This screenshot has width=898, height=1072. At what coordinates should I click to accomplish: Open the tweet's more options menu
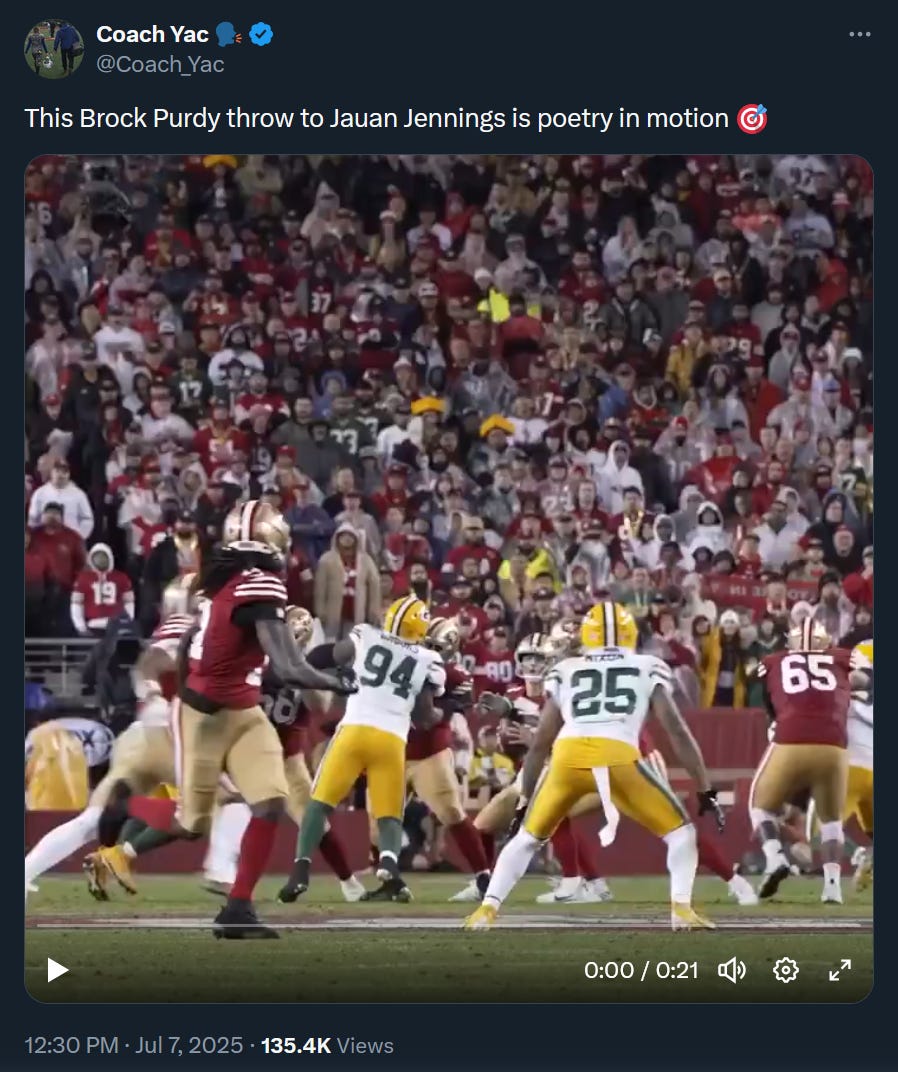tap(860, 34)
